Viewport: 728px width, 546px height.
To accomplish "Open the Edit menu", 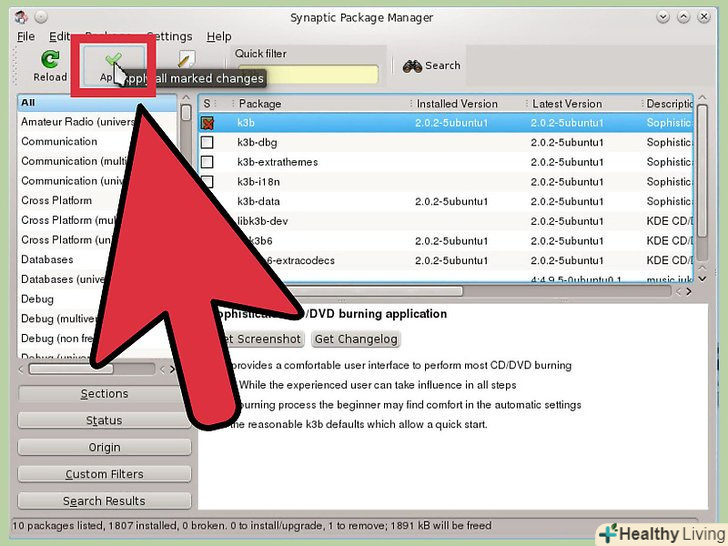I will click(59, 36).
